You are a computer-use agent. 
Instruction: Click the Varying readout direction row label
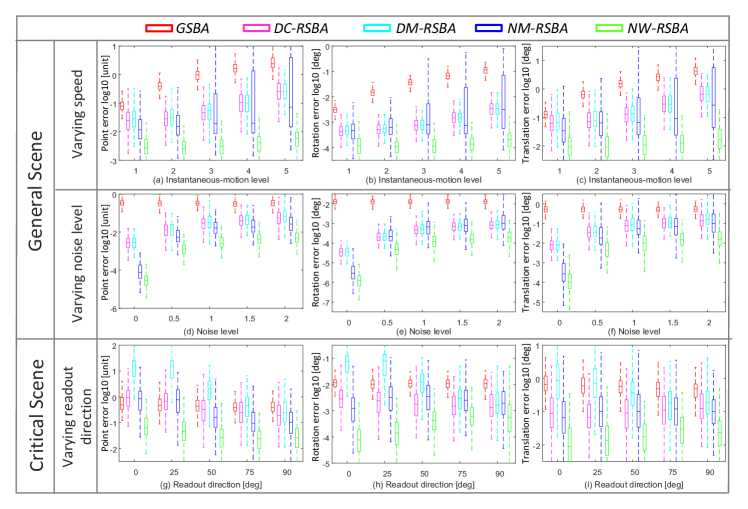(77, 416)
